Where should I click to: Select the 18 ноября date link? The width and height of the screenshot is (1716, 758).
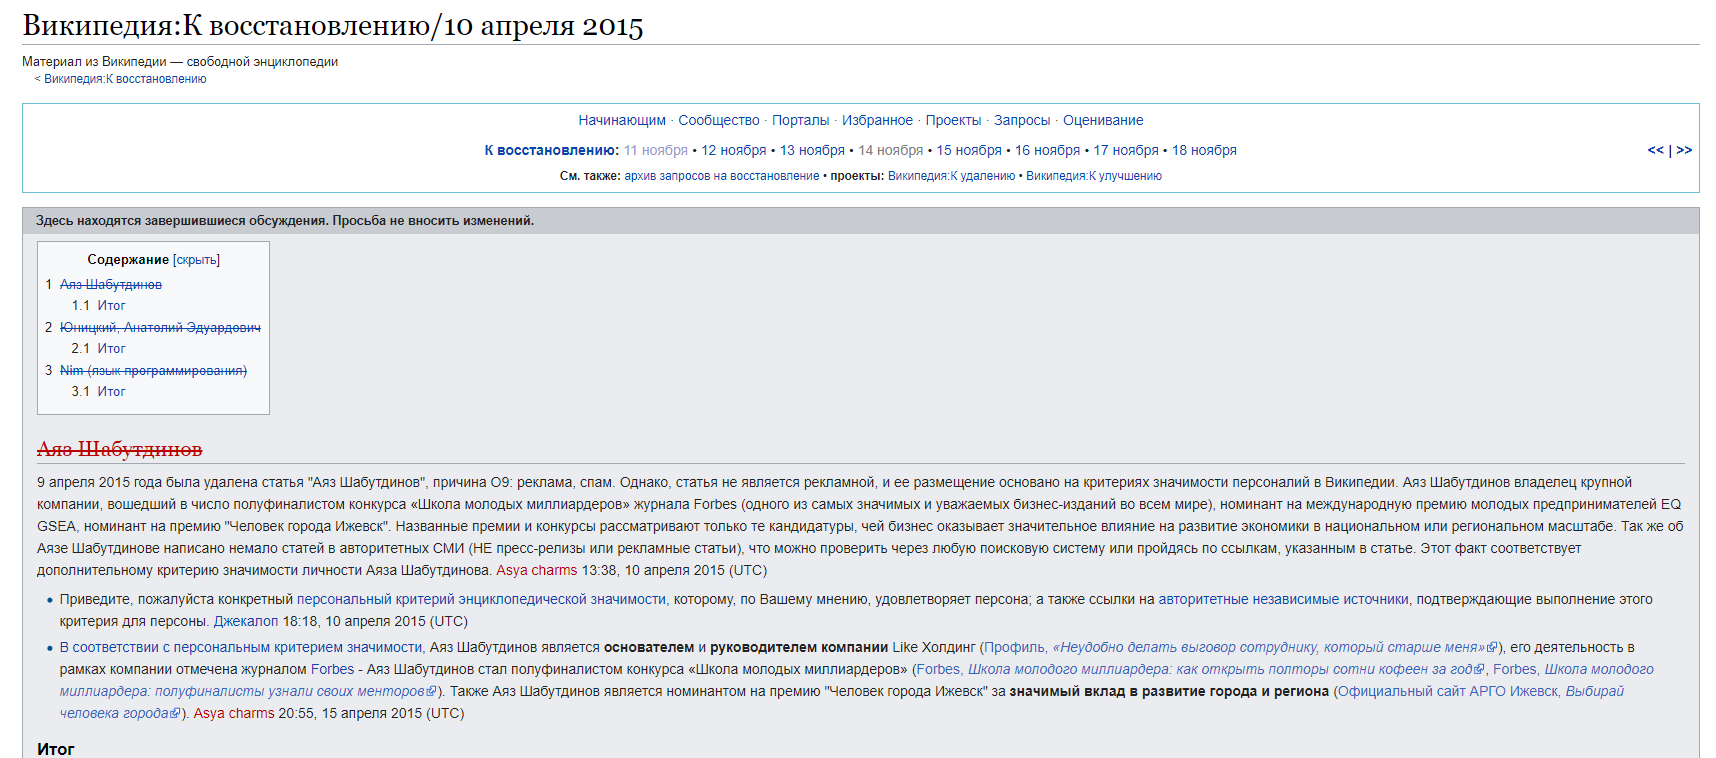pyautogui.click(x=1204, y=150)
